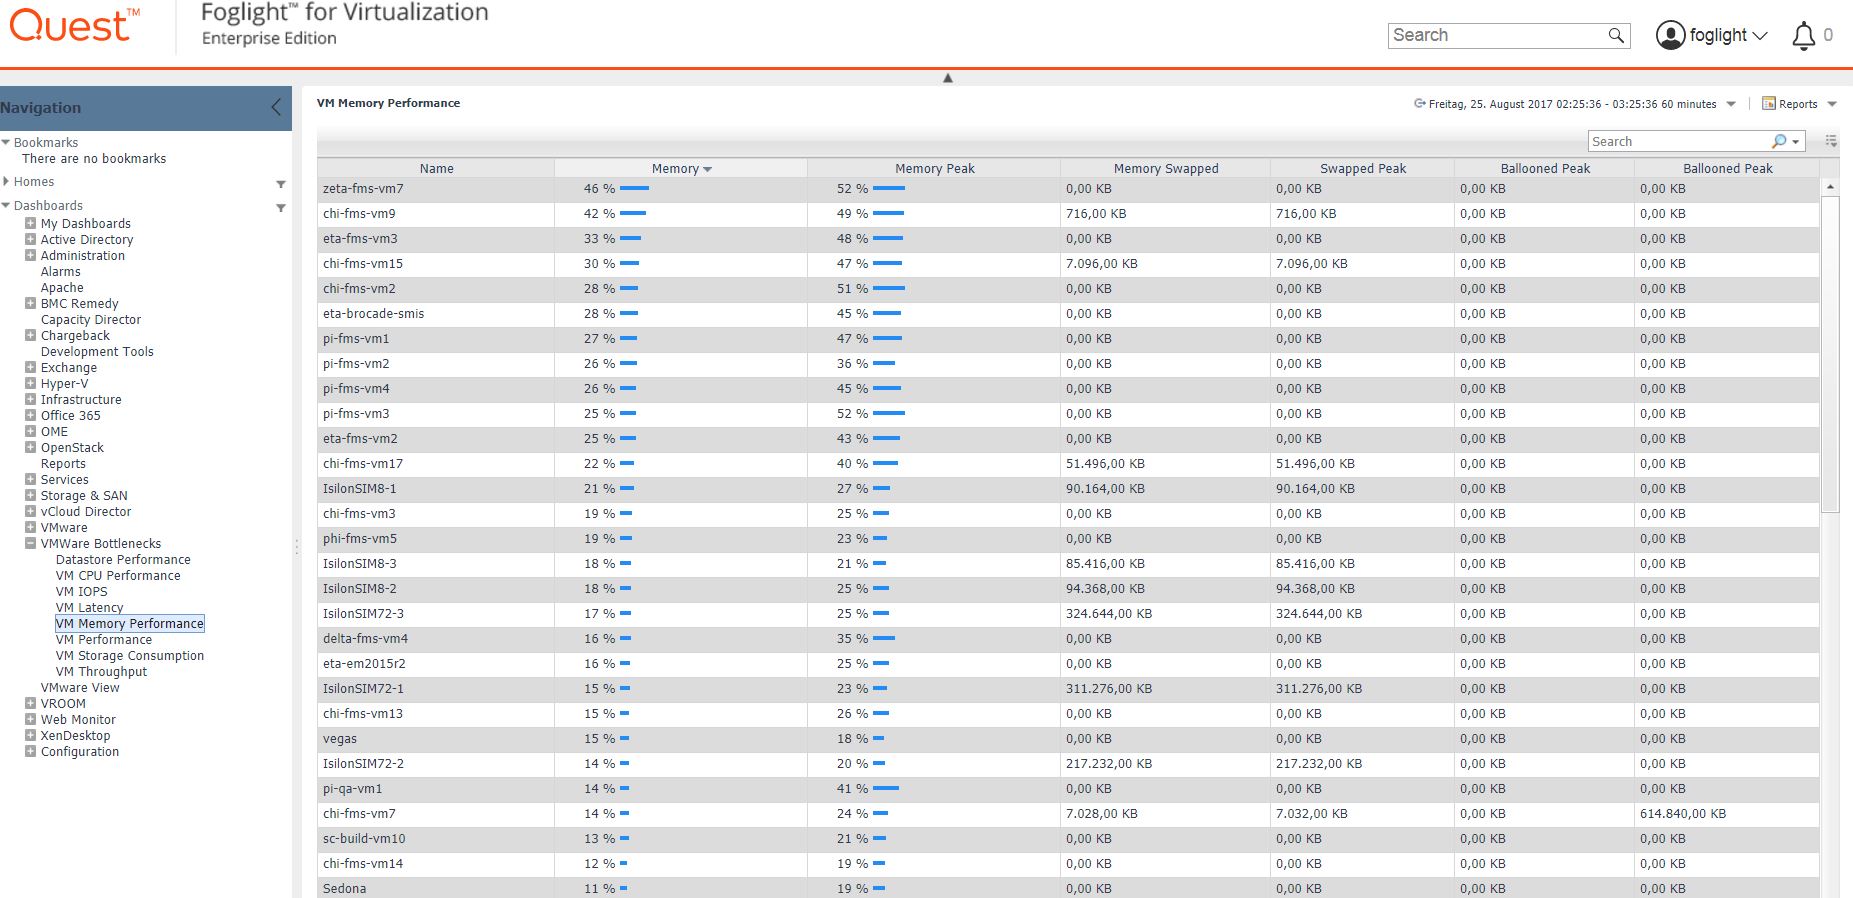Click the table search magnifier icon
Image resolution: width=1853 pixels, height=898 pixels.
(x=1779, y=141)
